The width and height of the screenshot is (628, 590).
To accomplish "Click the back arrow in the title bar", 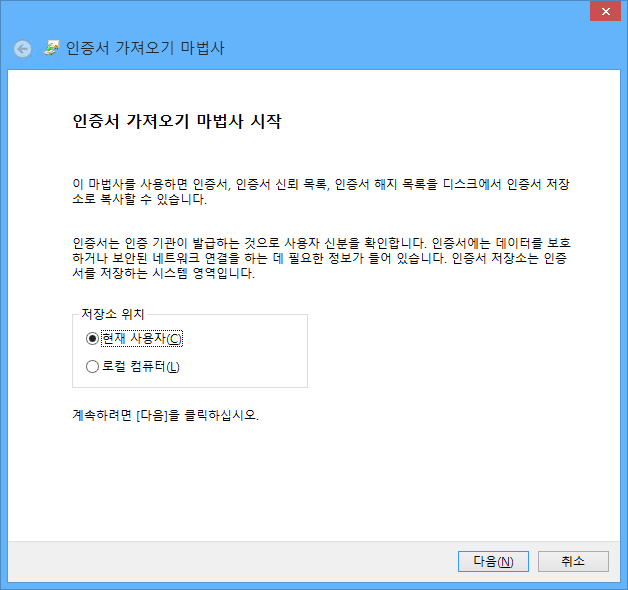I will pos(22,49).
